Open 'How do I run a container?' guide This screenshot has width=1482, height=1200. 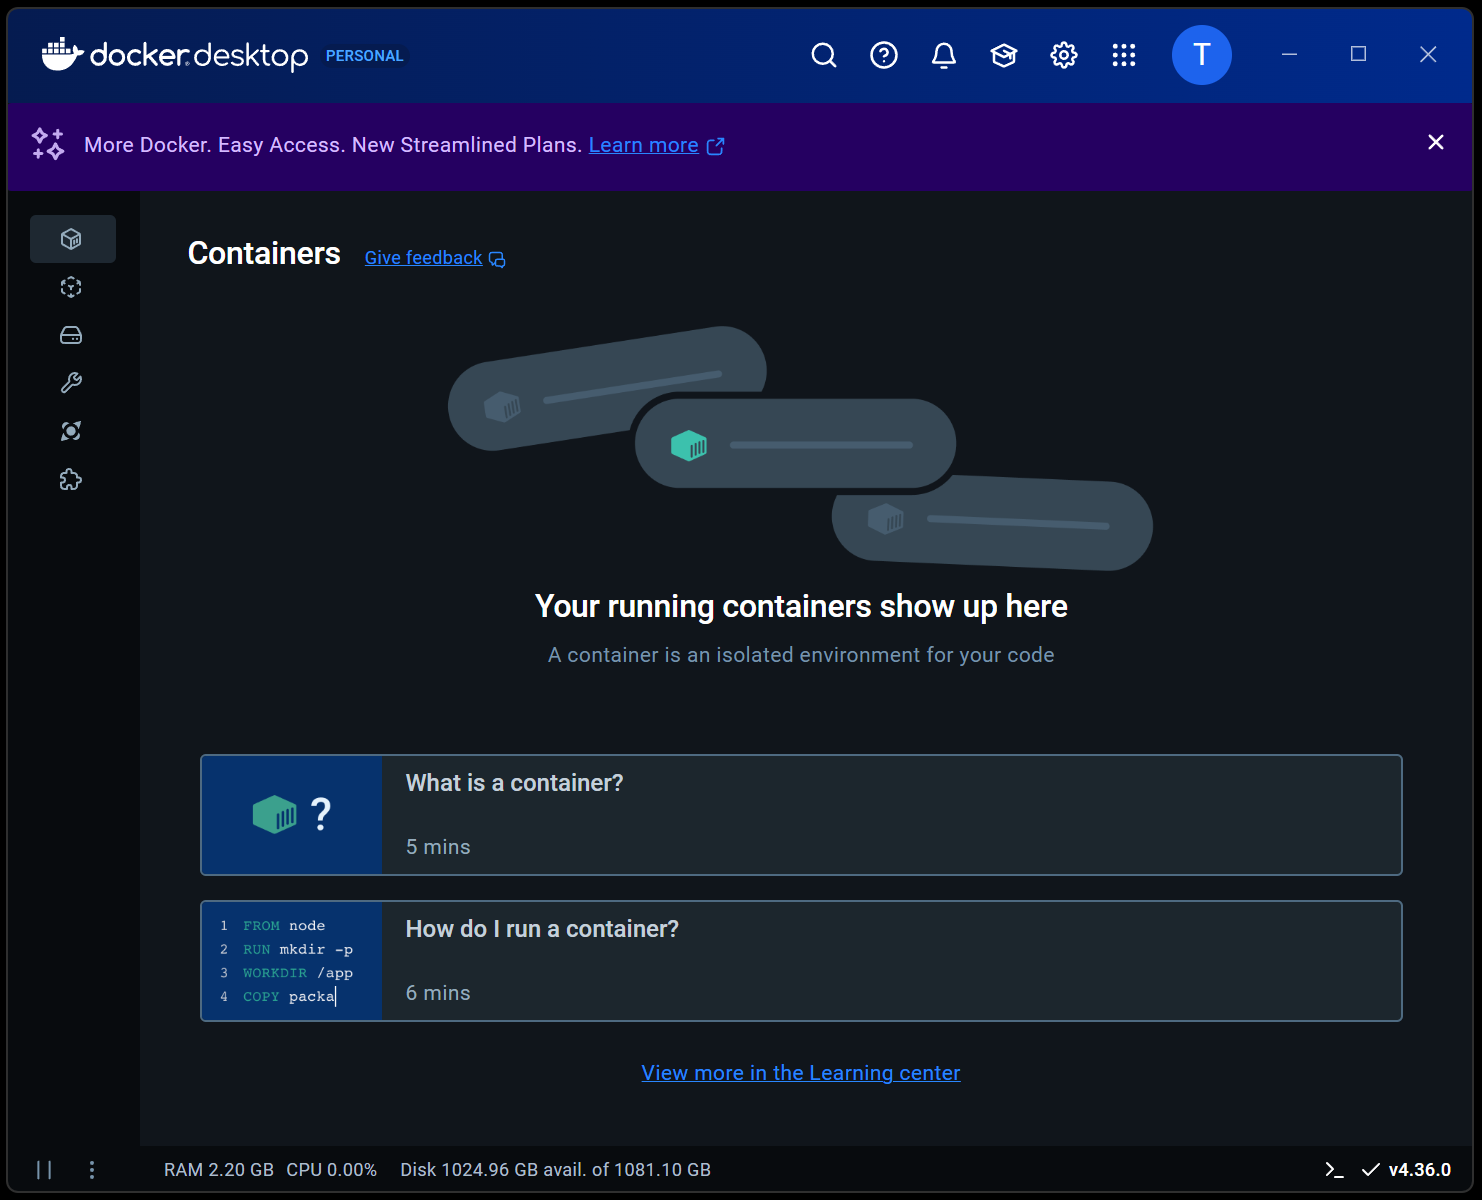click(x=801, y=961)
